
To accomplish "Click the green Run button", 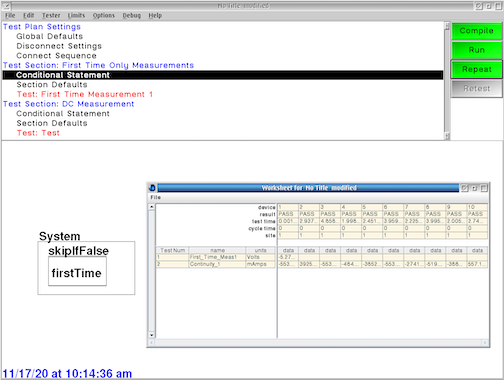I will 476,50.
